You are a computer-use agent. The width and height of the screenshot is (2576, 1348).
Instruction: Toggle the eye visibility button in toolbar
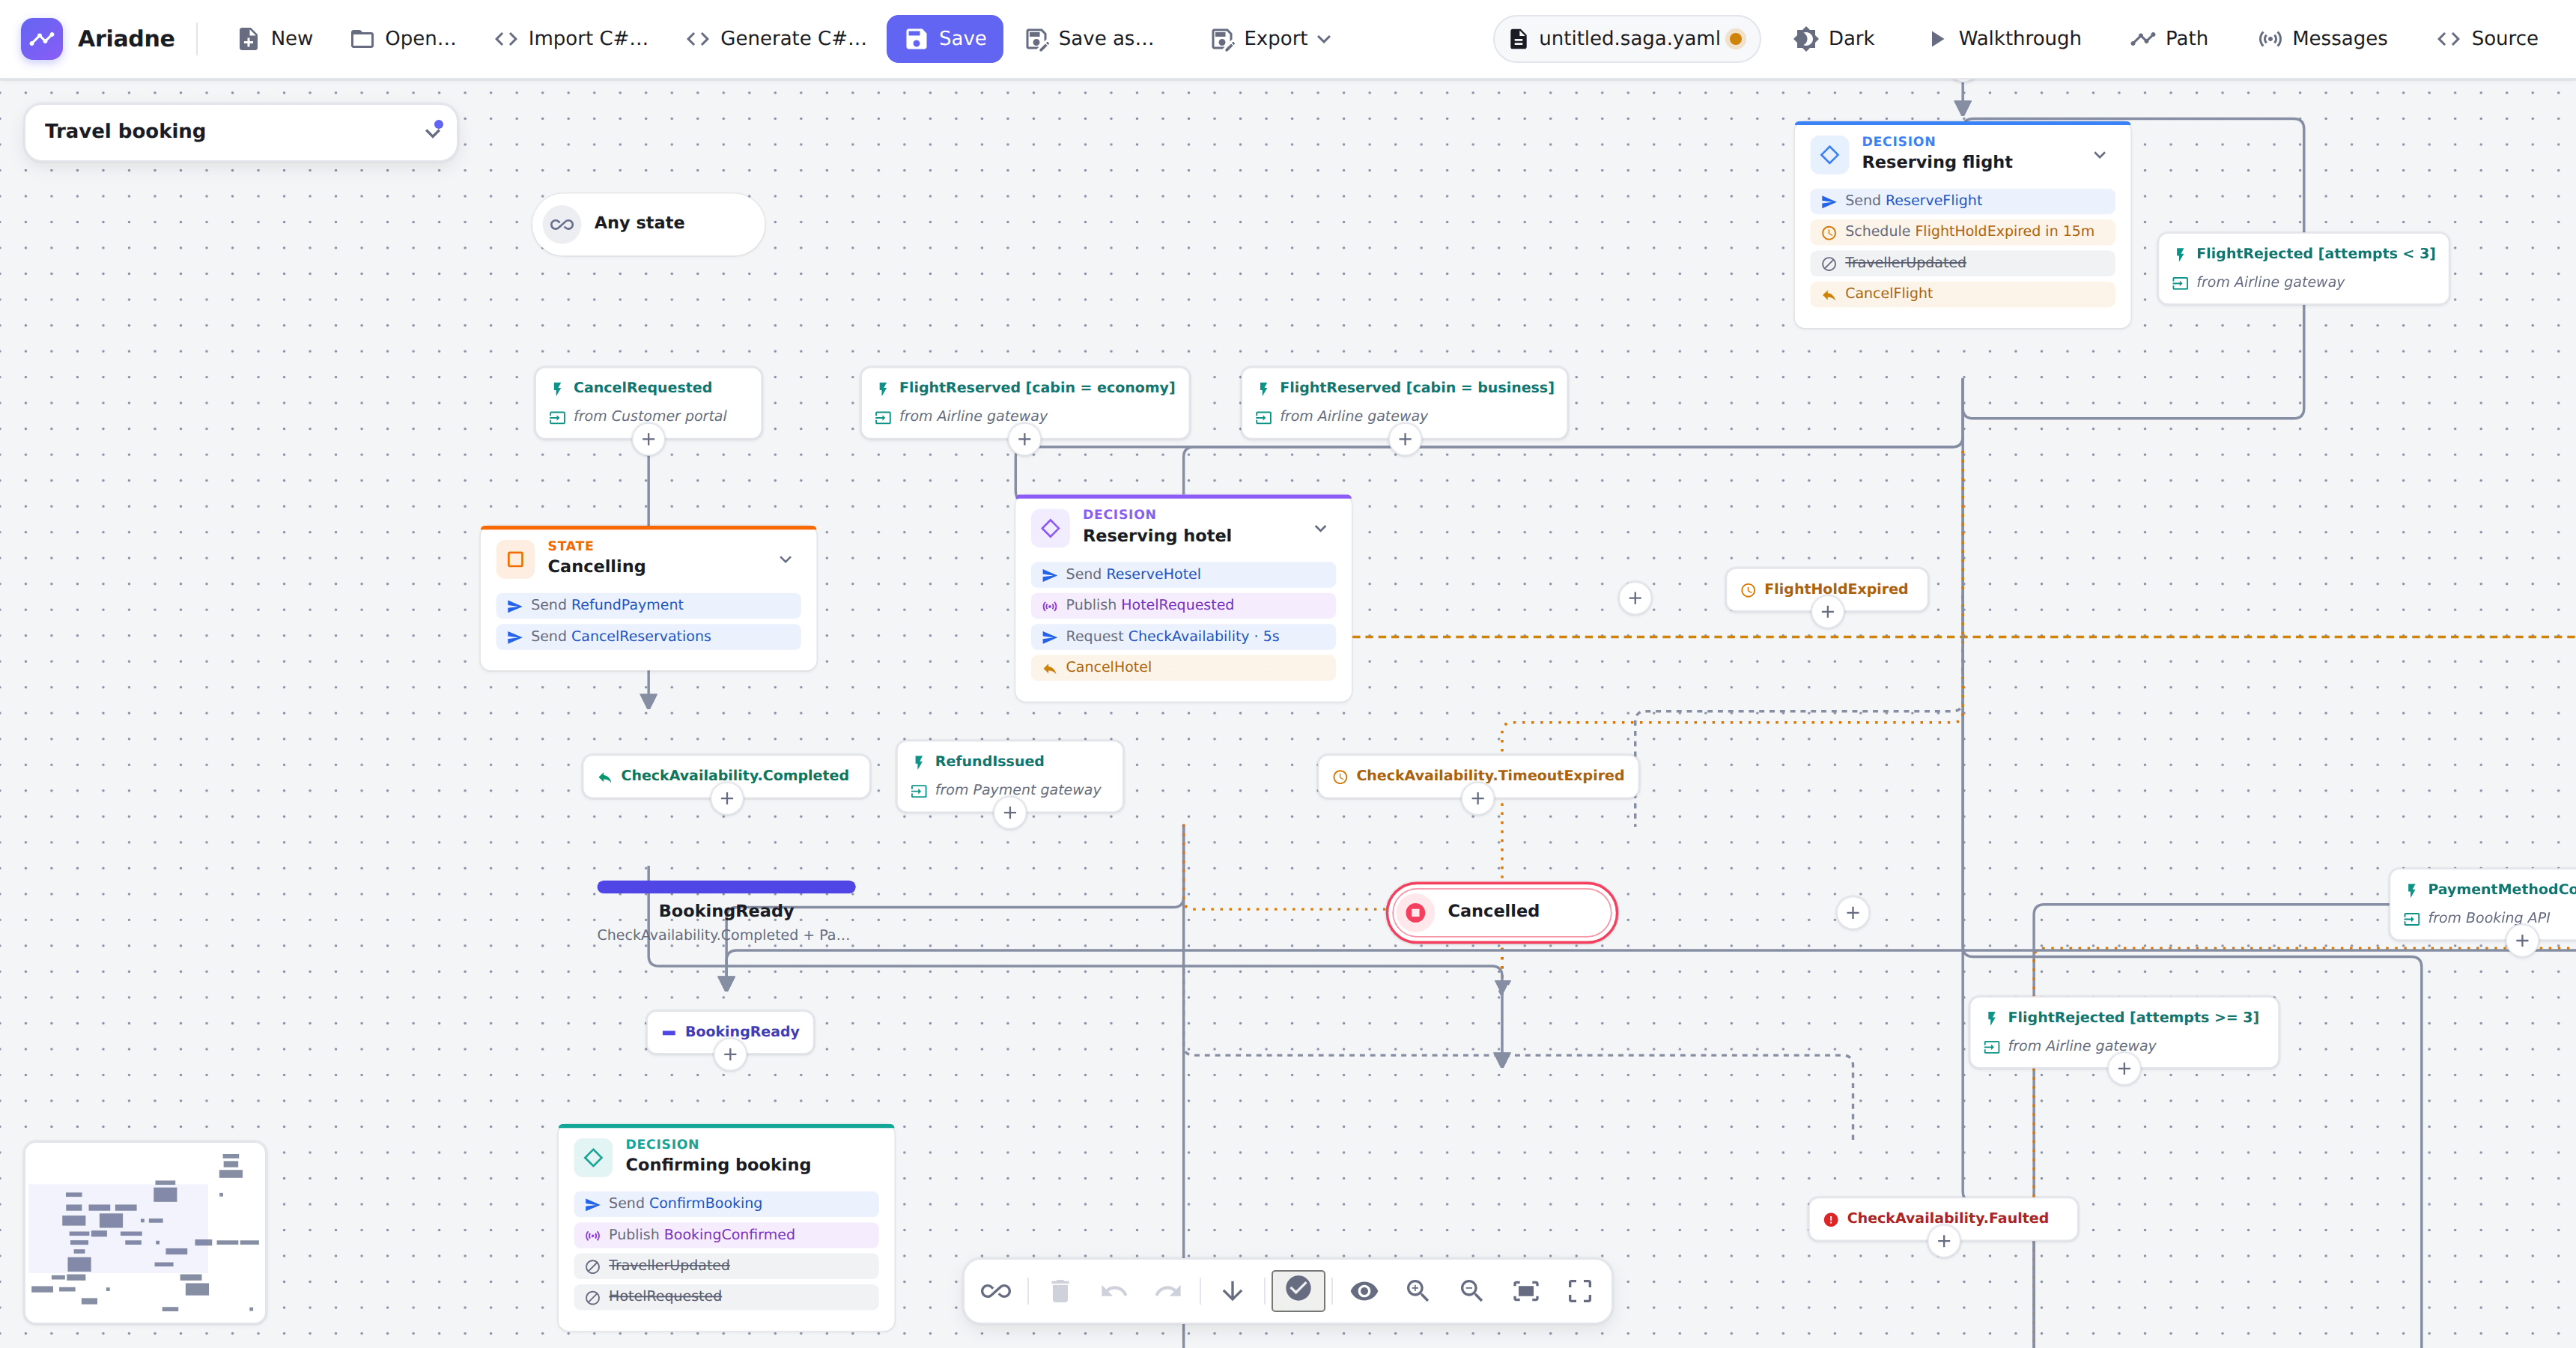(1364, 1291)
